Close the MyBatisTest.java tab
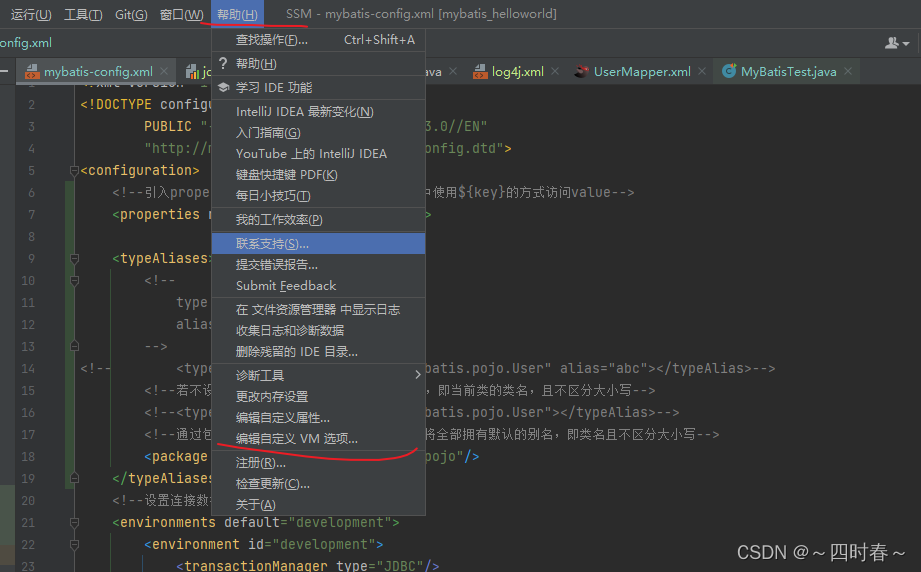The image size is (921, 572). pyautogui.click(x=848, y=72)
